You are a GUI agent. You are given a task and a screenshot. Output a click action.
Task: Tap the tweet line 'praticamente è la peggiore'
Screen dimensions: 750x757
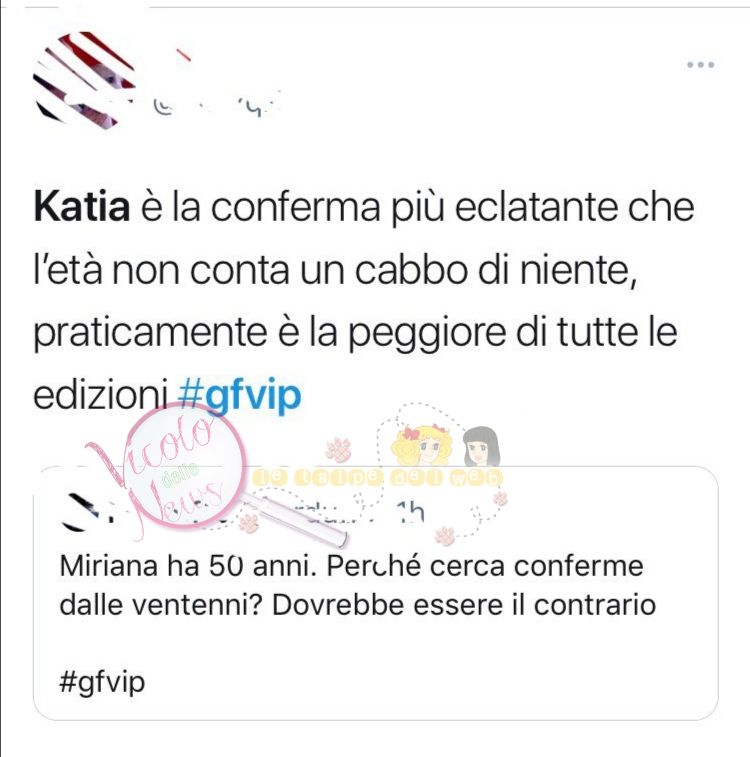coord(270,333)
